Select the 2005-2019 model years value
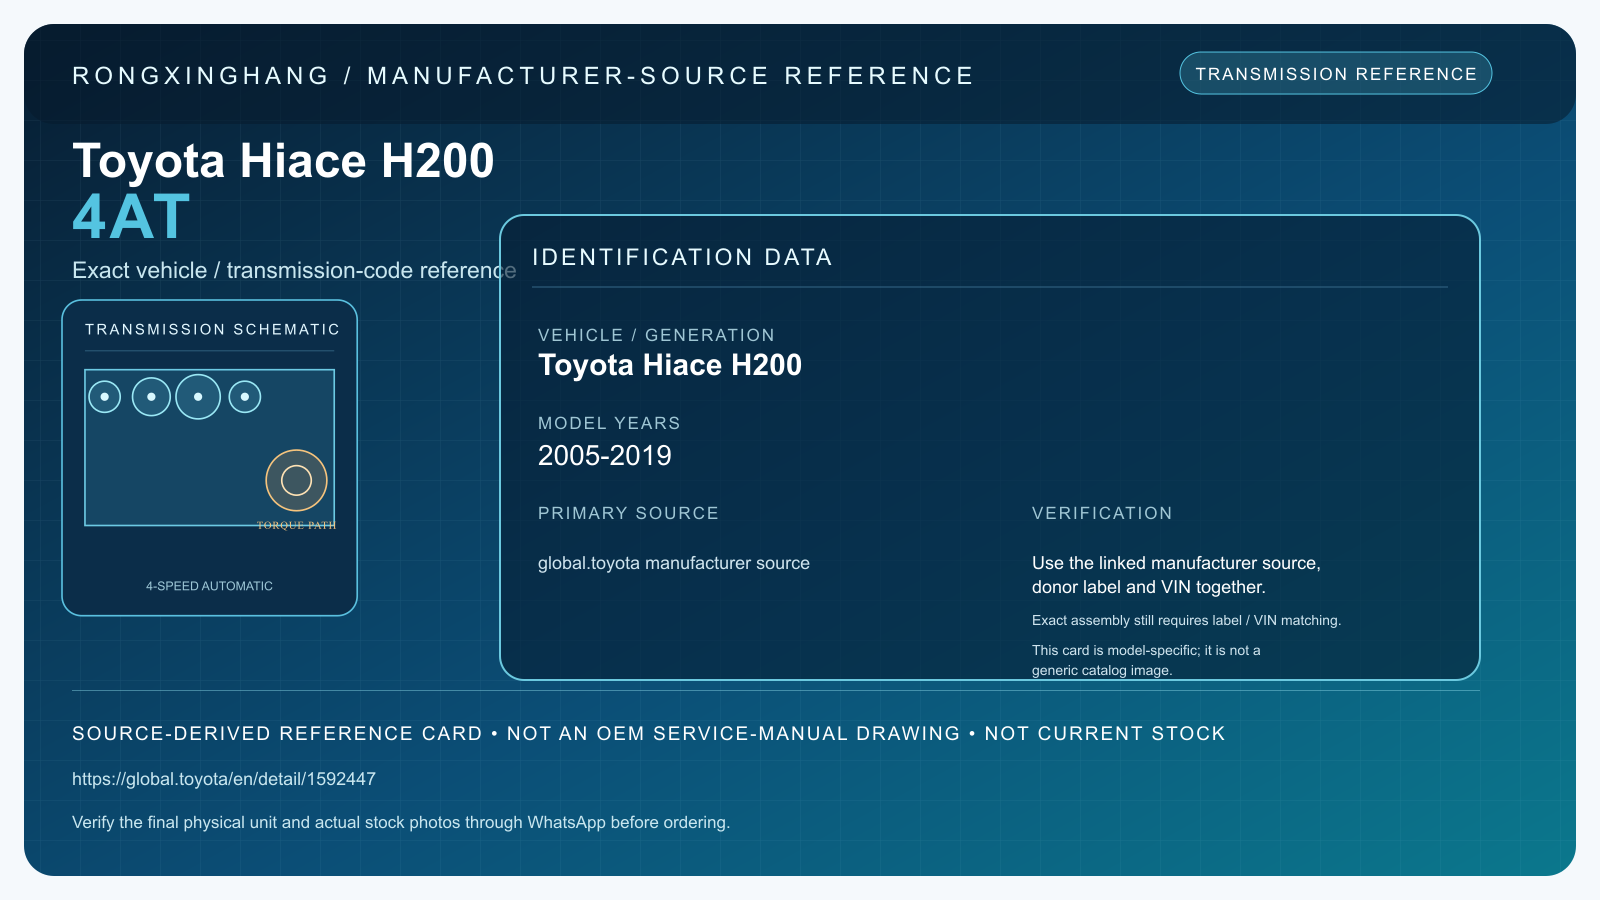Screen dimensions: 1600x900 pos(605,456)
